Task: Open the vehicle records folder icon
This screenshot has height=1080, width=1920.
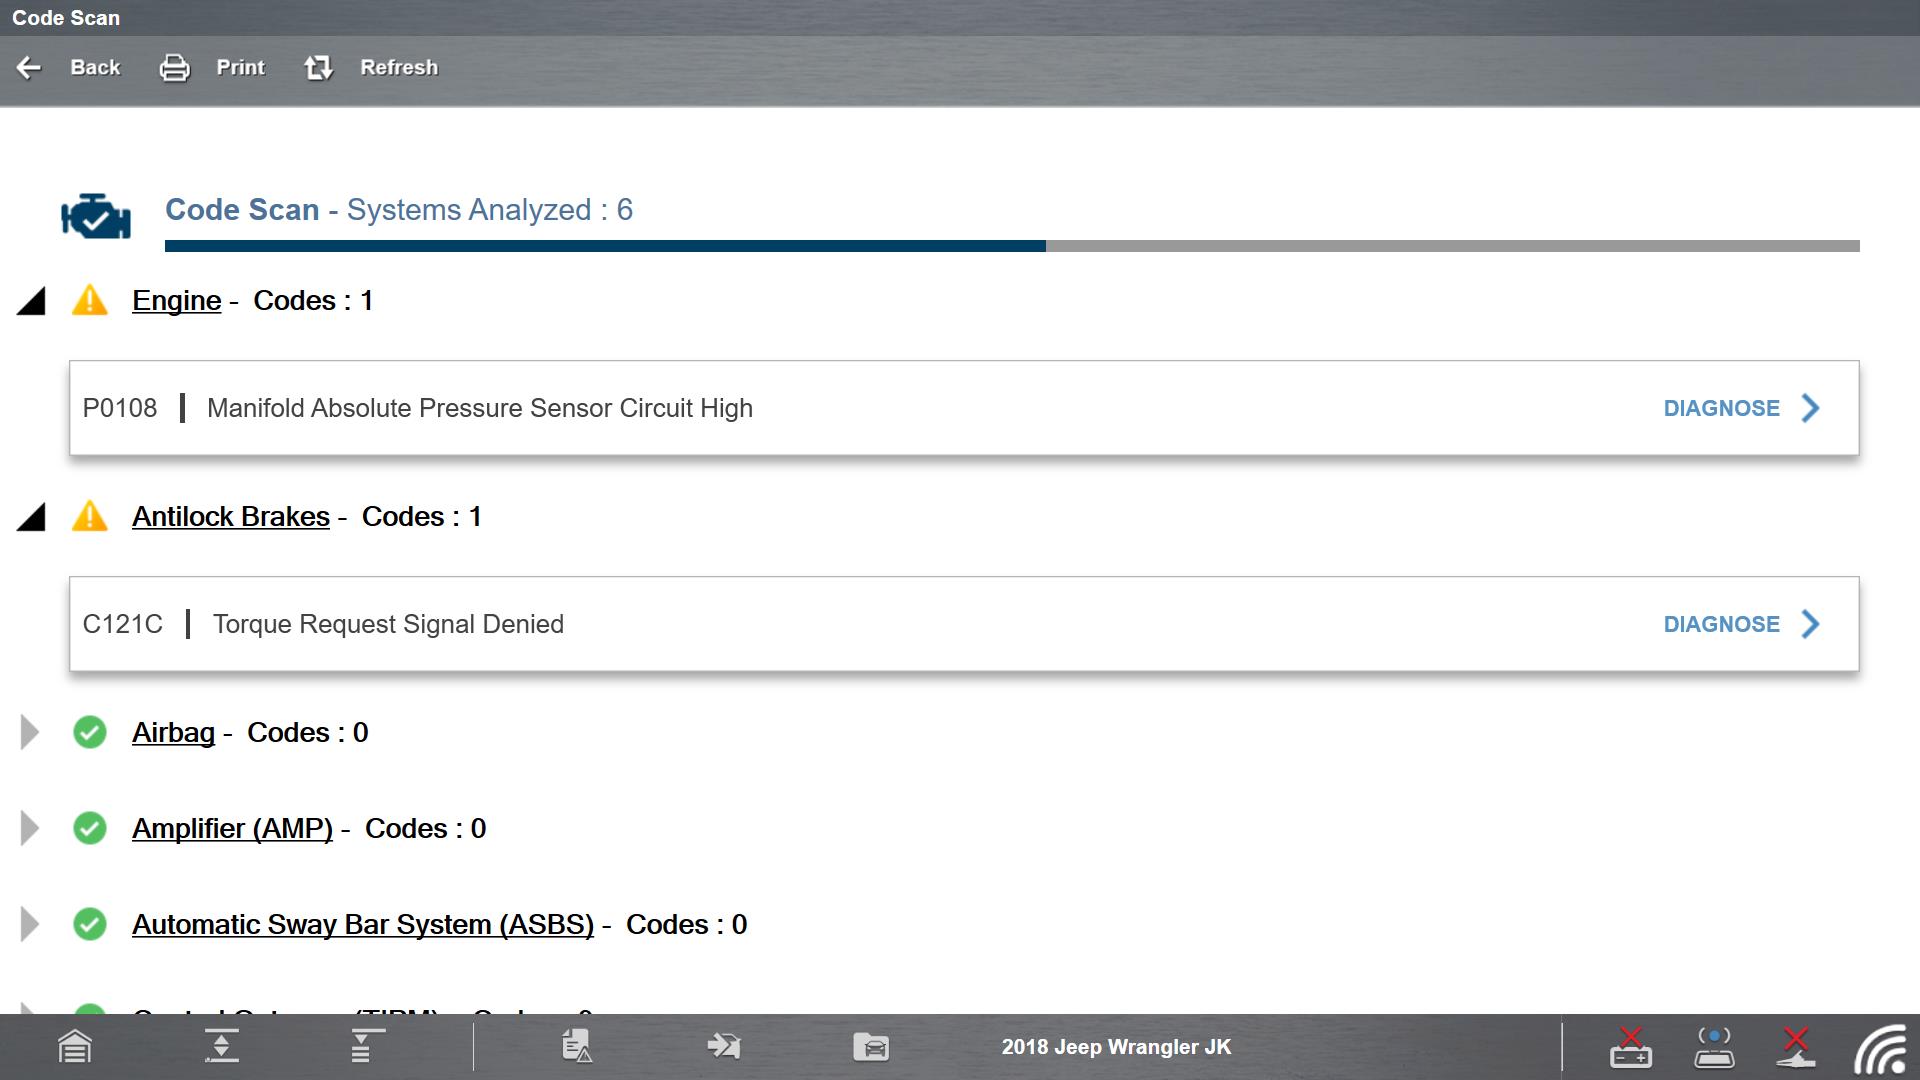Action: pos(871,1047)
